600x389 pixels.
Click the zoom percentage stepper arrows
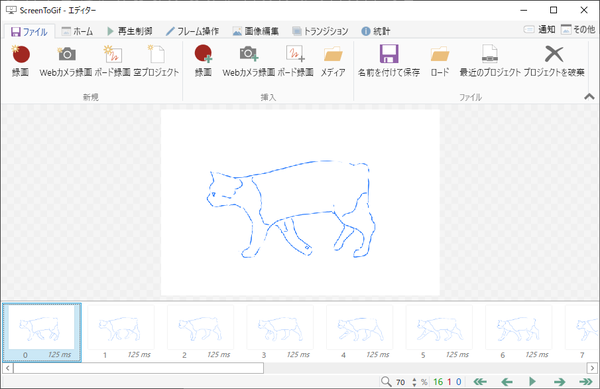coord(414,382)
